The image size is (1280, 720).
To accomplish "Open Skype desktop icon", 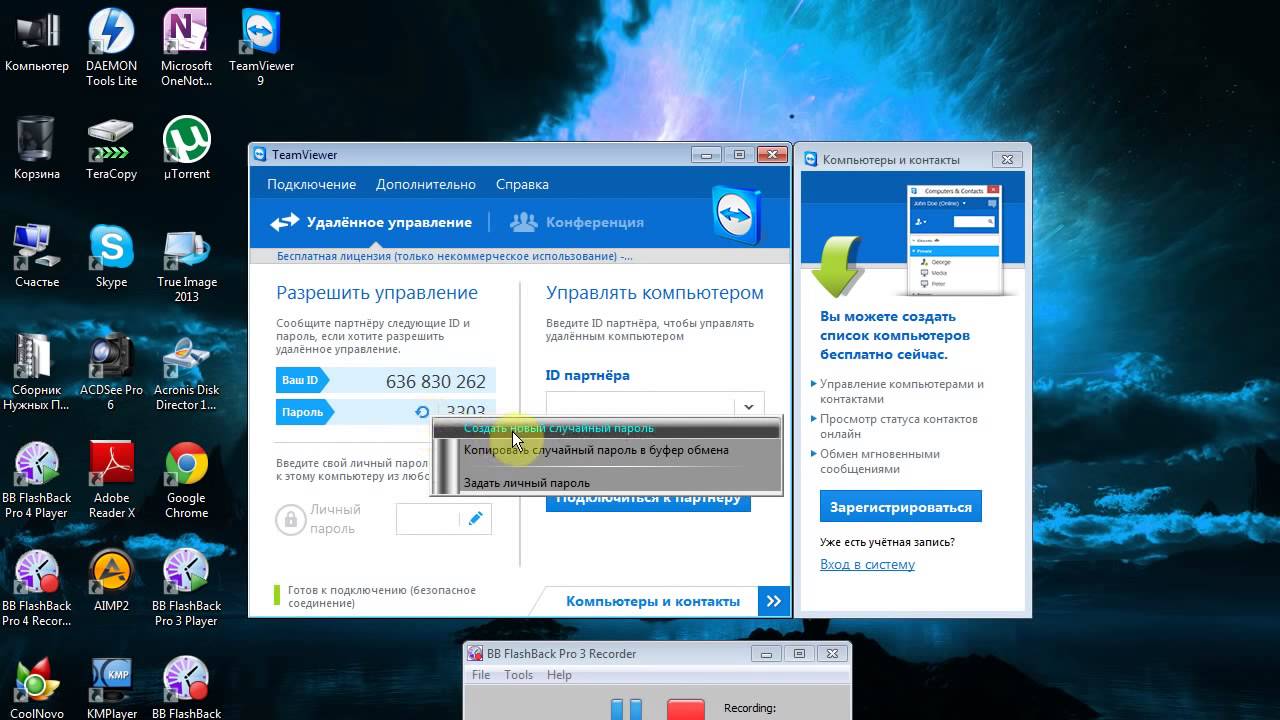I will (x=111, y=256).
